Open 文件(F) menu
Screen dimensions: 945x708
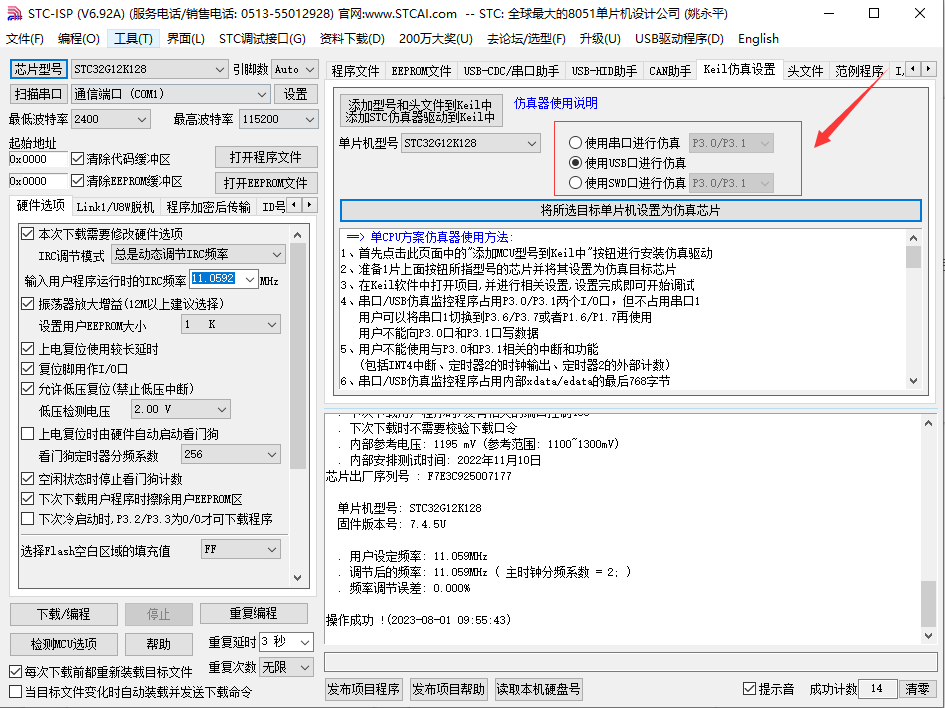pyautogui.click(x=25, y=39)
